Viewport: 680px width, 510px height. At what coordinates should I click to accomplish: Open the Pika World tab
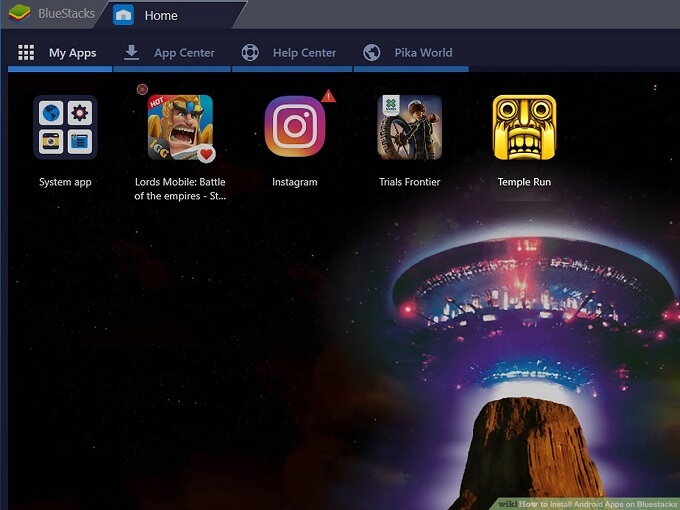pyautogui.click(x=411, y=53)
